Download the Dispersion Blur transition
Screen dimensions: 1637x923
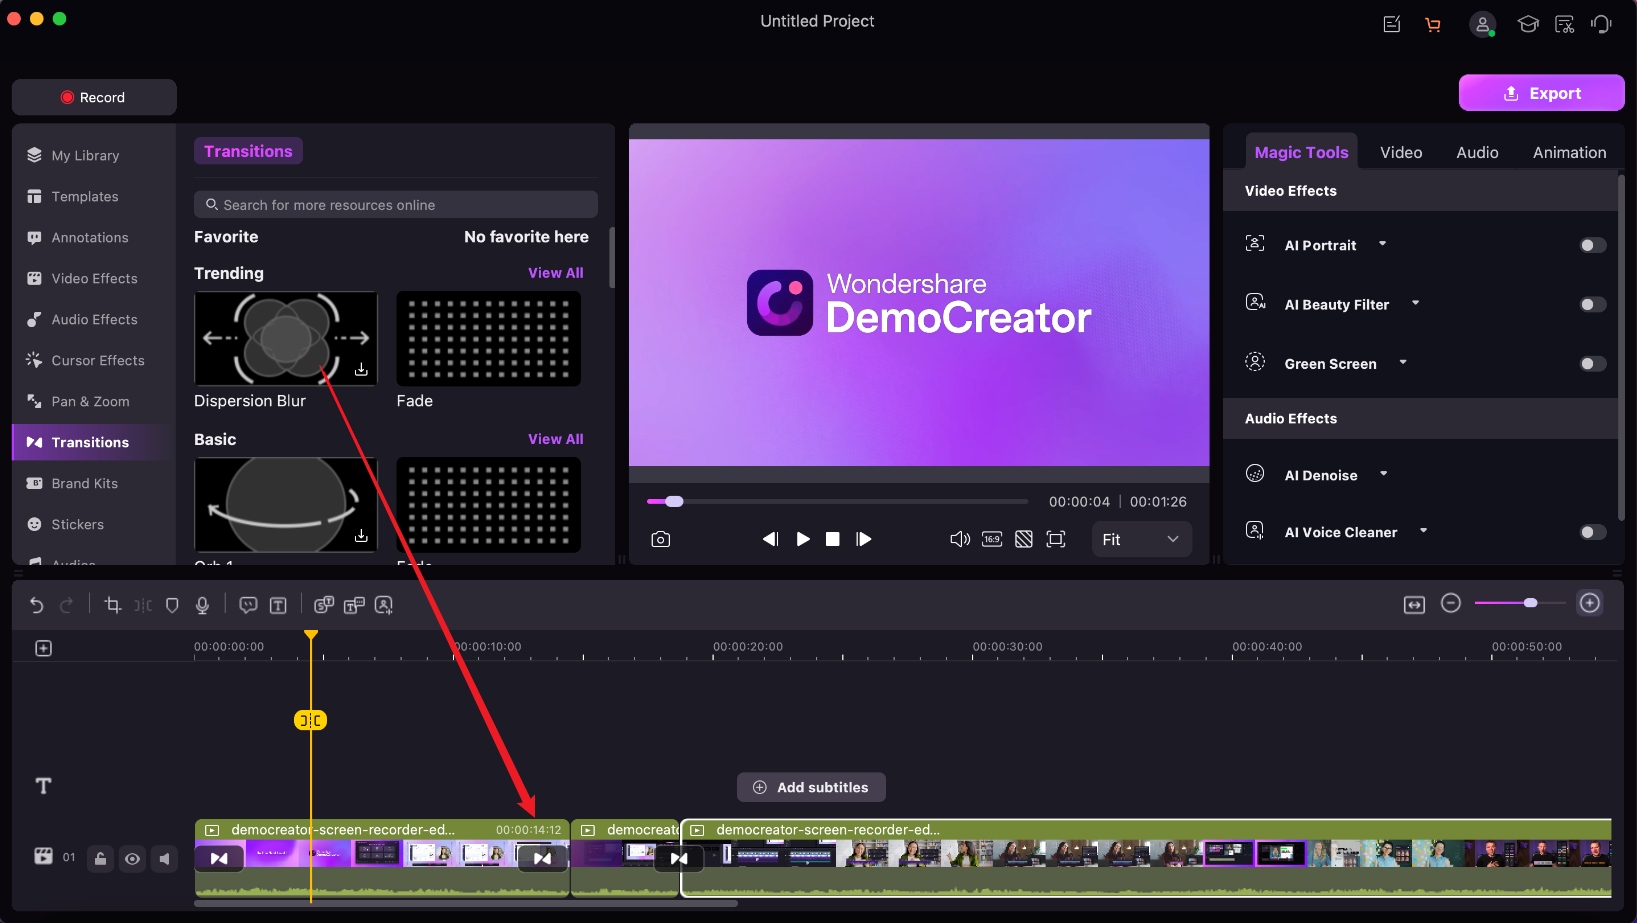361,370
